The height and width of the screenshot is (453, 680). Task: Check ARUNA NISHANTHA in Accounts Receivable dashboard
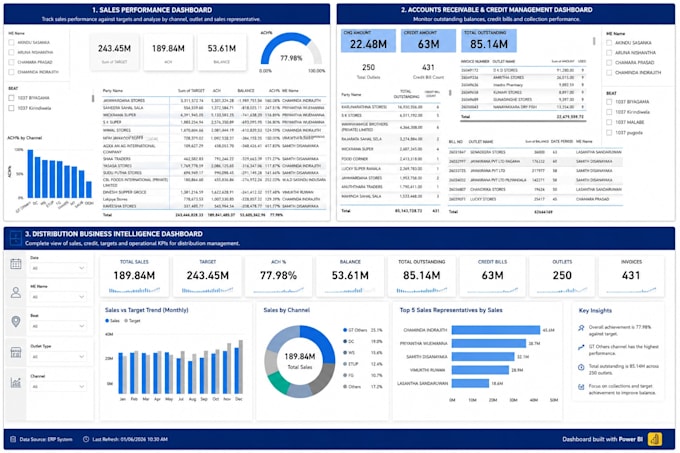[x=609, y=53]
